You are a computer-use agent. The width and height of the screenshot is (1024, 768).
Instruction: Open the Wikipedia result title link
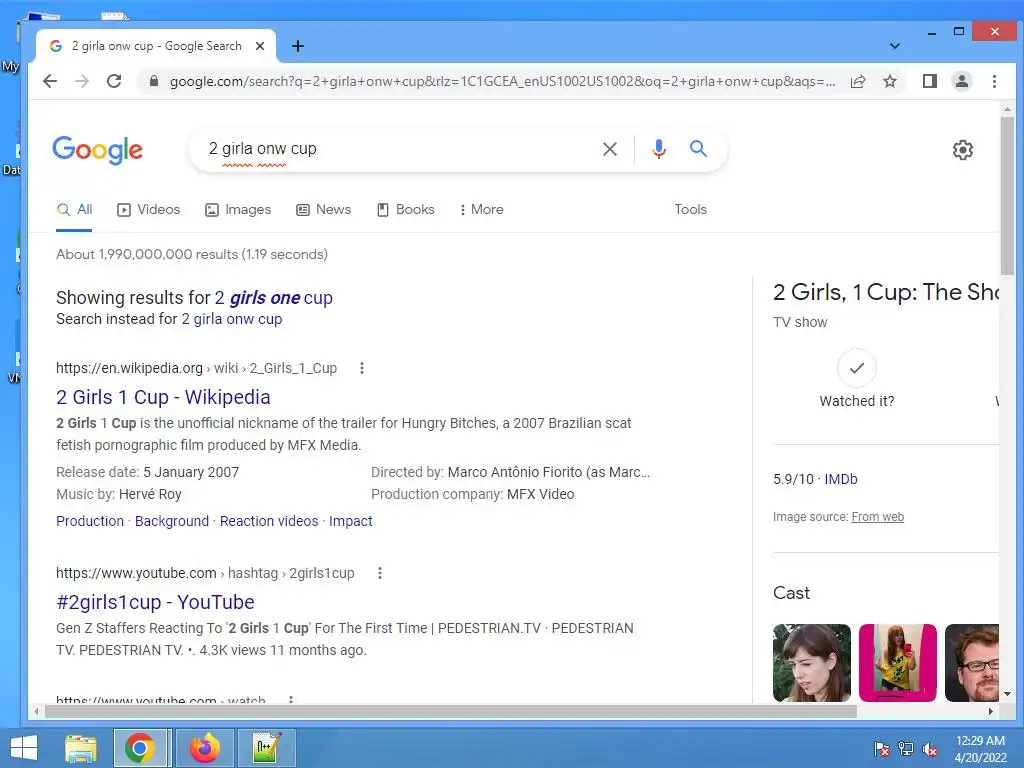163,397
